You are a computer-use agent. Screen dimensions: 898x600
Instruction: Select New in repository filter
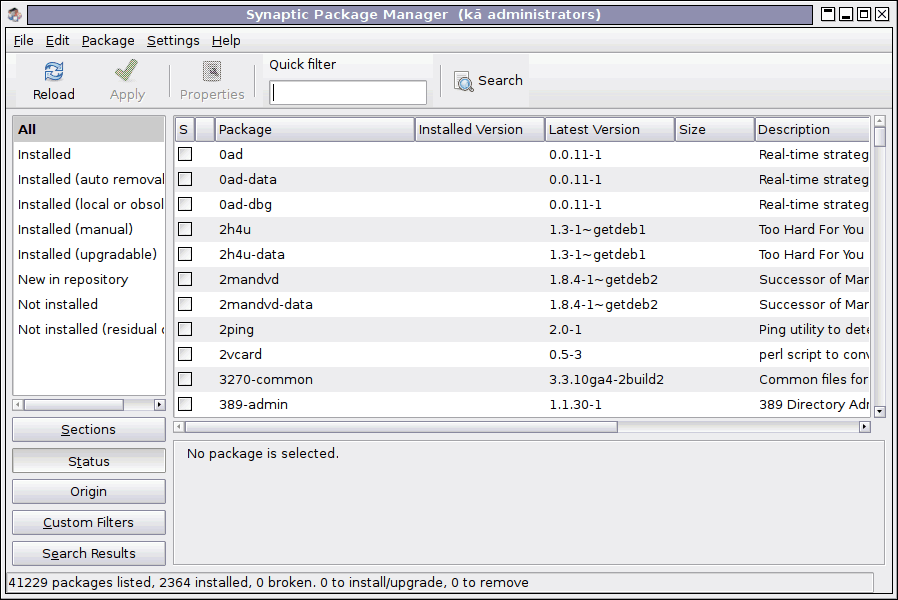click(x=89, y=279)
